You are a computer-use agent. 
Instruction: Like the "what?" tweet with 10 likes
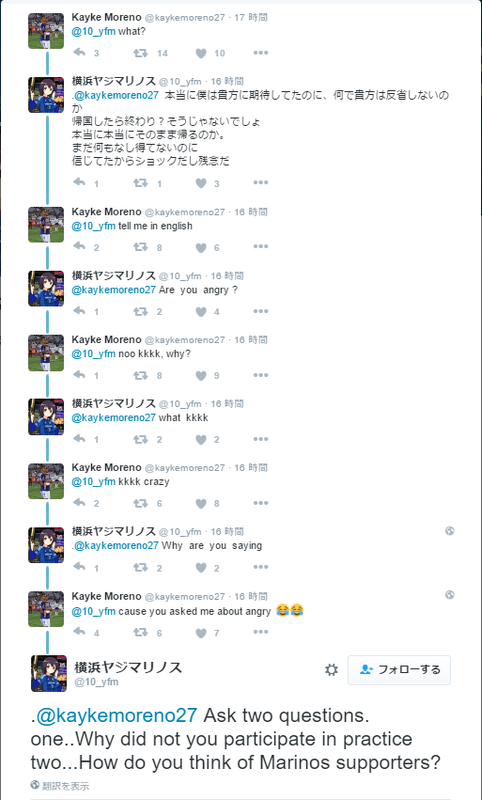click(201, 53)
